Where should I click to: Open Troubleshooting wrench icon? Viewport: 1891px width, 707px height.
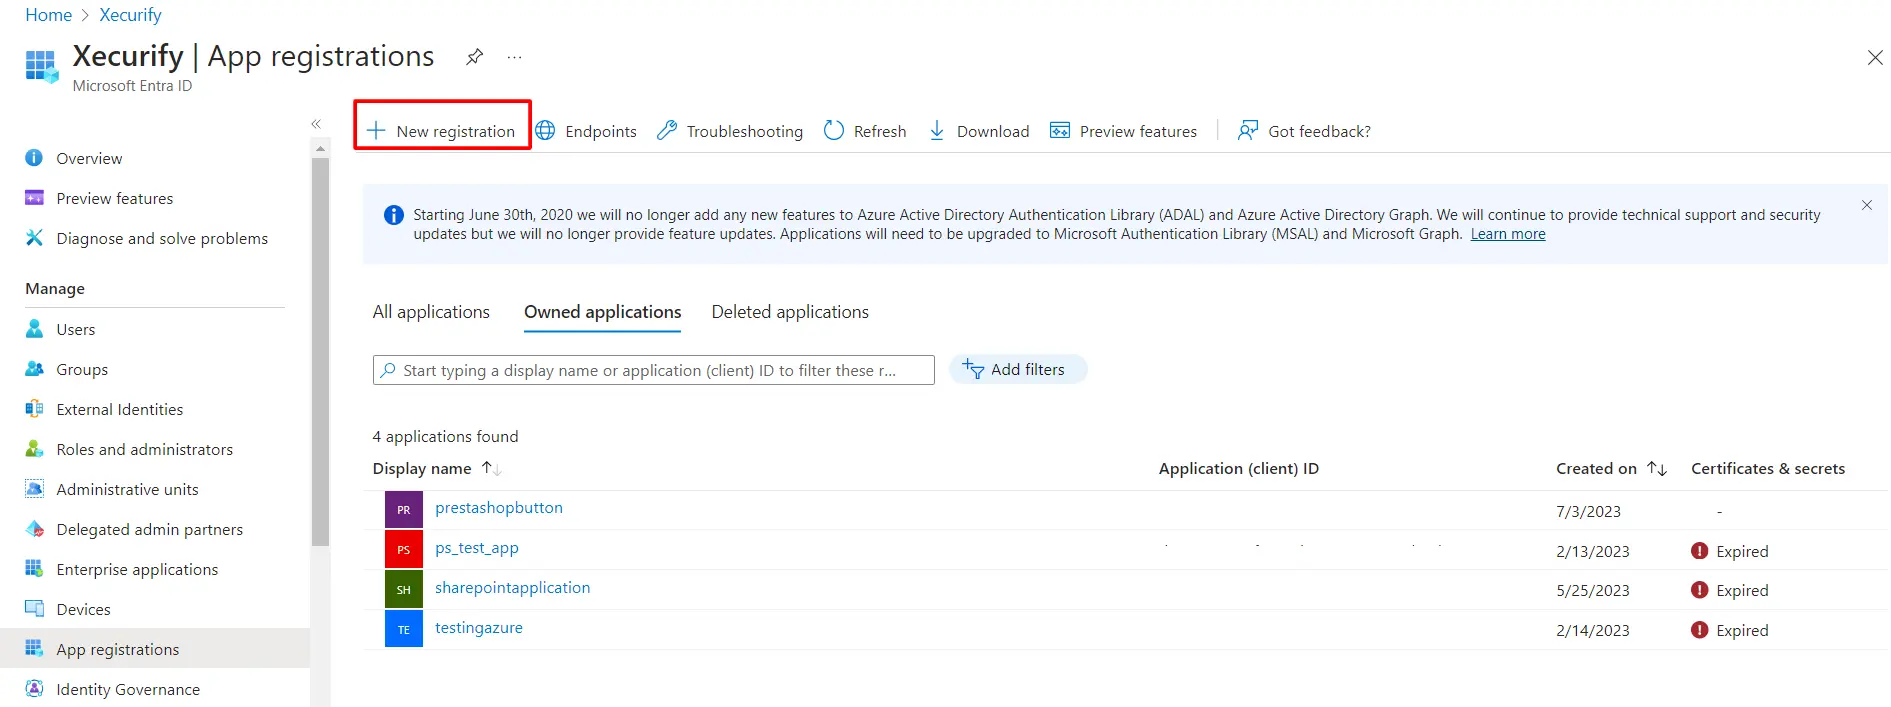pyautogui.click(x=667, y=130)
